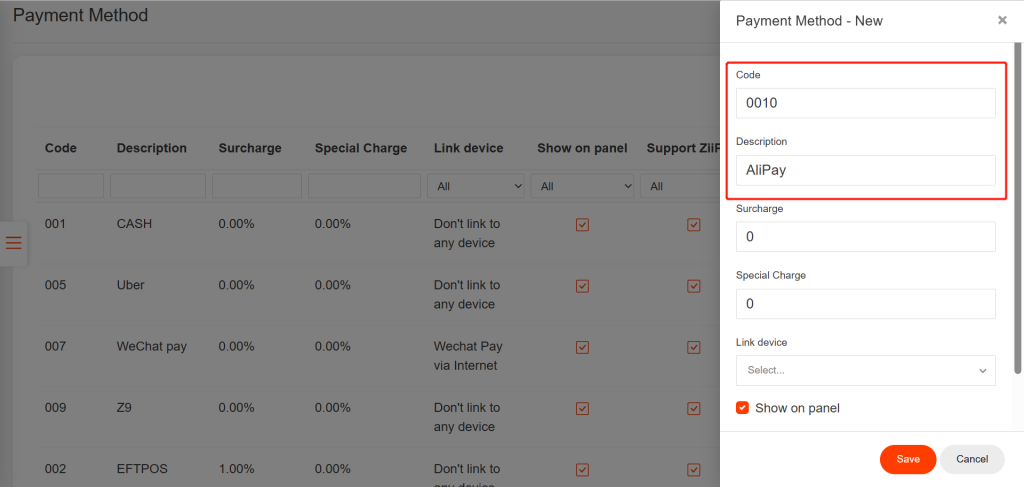Toggle Support checkbox in Uber row
Viewport: 1024px width, 487px height.
point(693,286)
